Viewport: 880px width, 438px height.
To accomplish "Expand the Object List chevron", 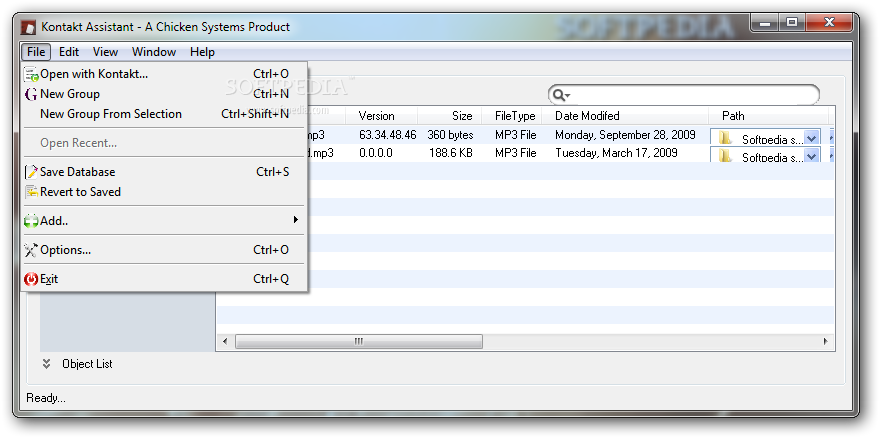I will pyautogui.click(x=47, y=364).
